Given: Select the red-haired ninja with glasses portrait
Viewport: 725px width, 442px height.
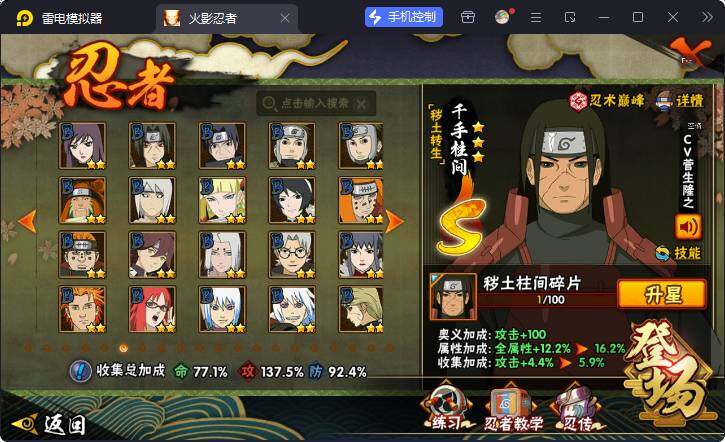Looking at the screenshot, I should click(153, 309).
